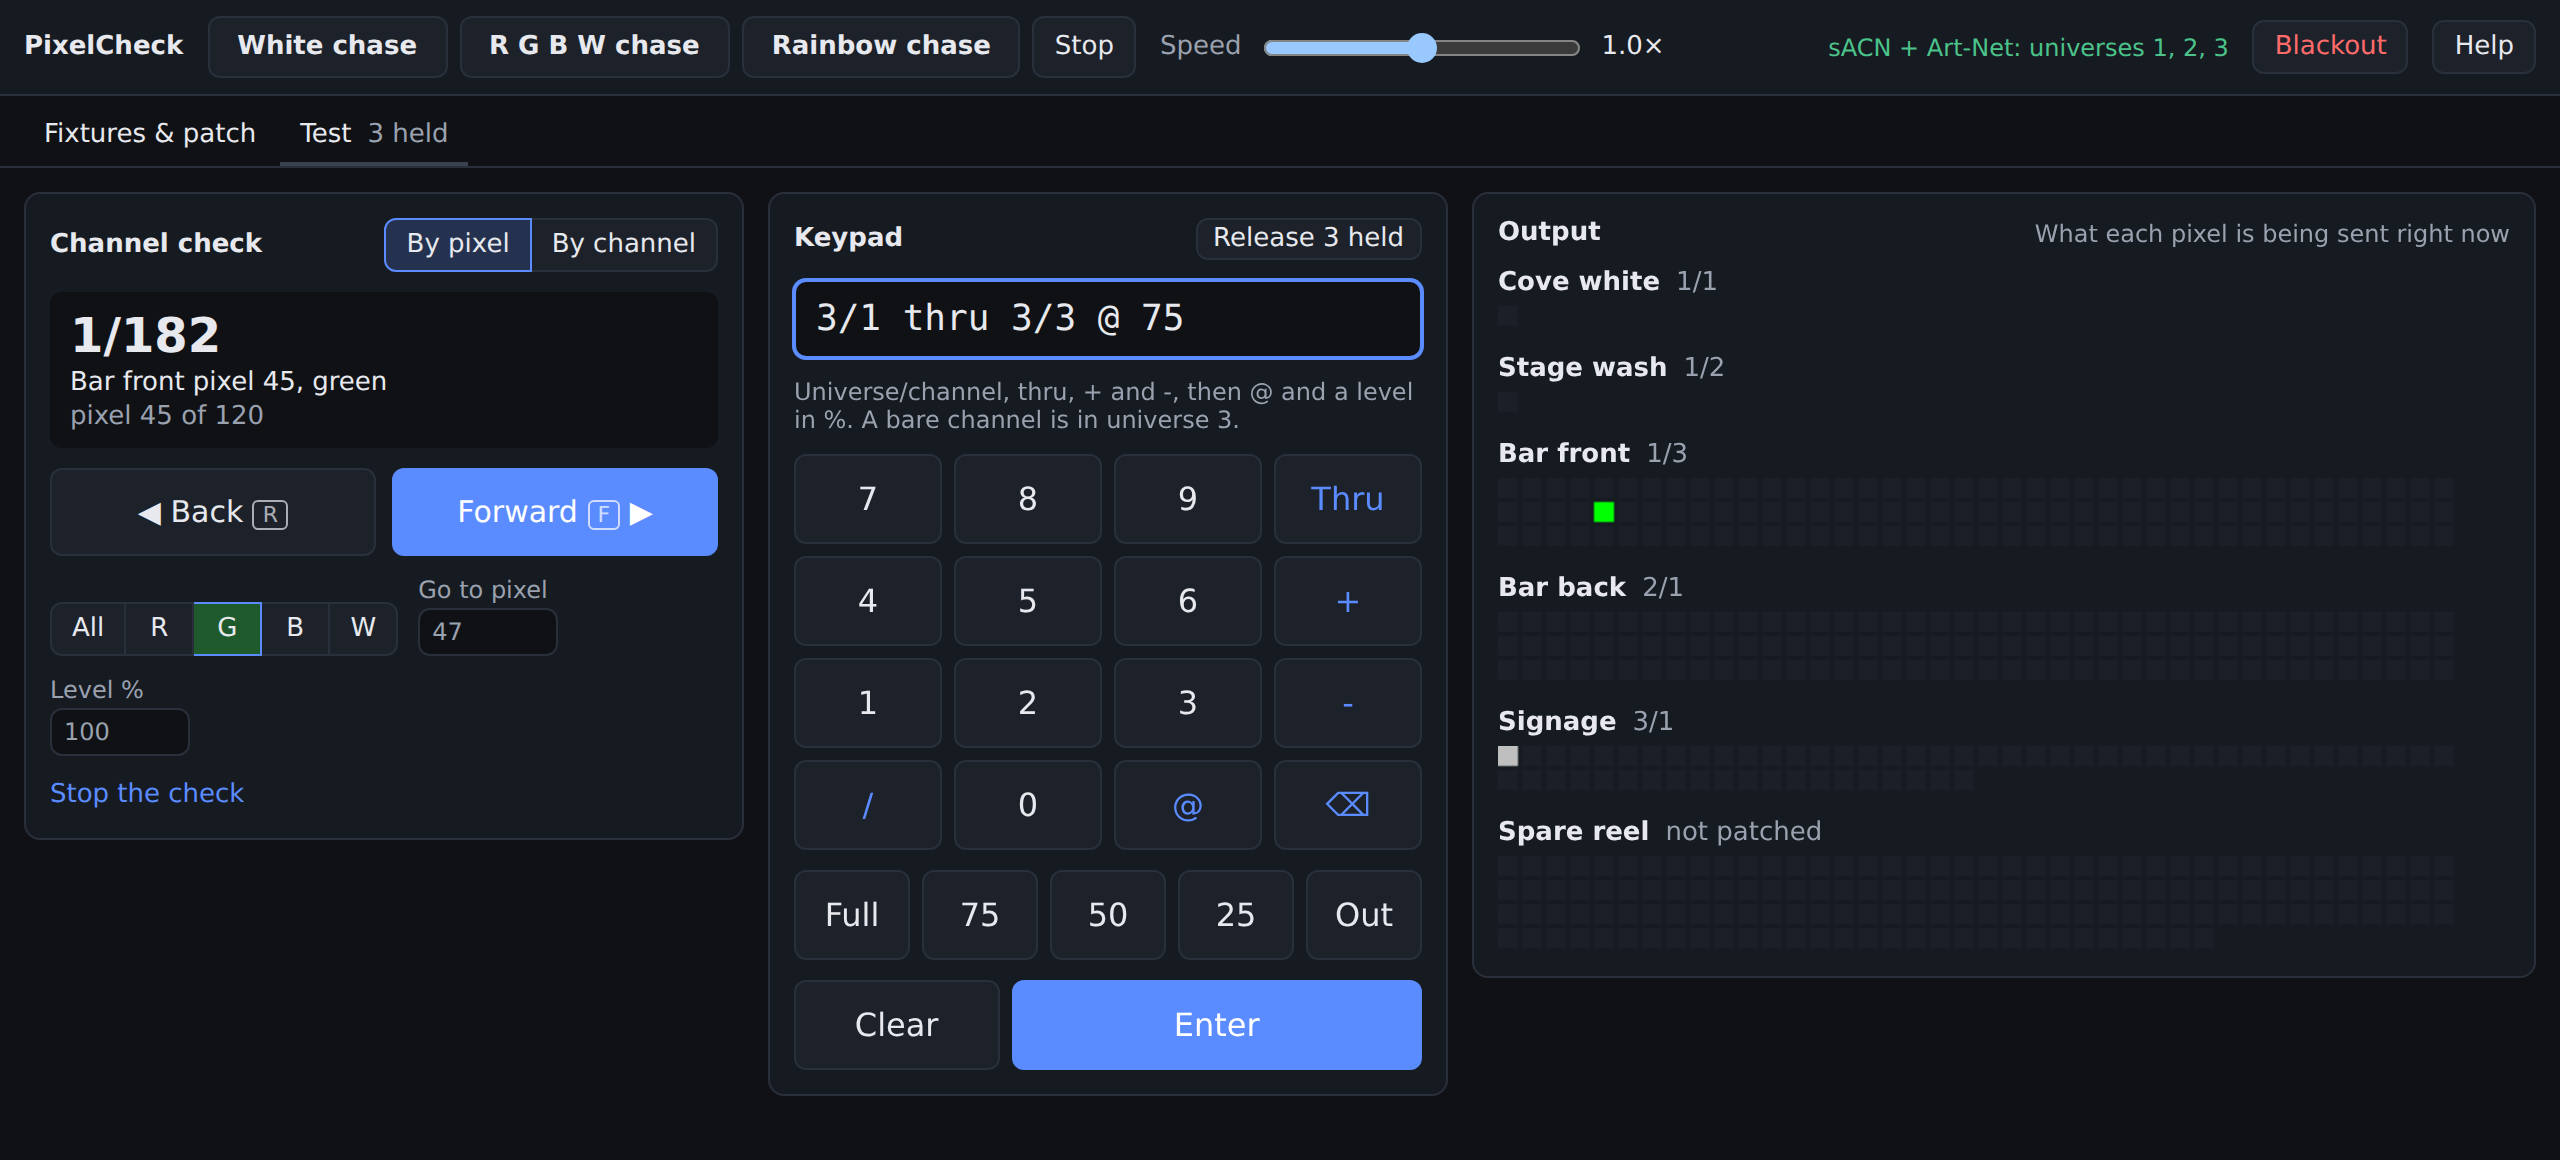This screenshot has height=1160, width=2560.
Task: Choose the R color filter
Action: pos(159,628)
